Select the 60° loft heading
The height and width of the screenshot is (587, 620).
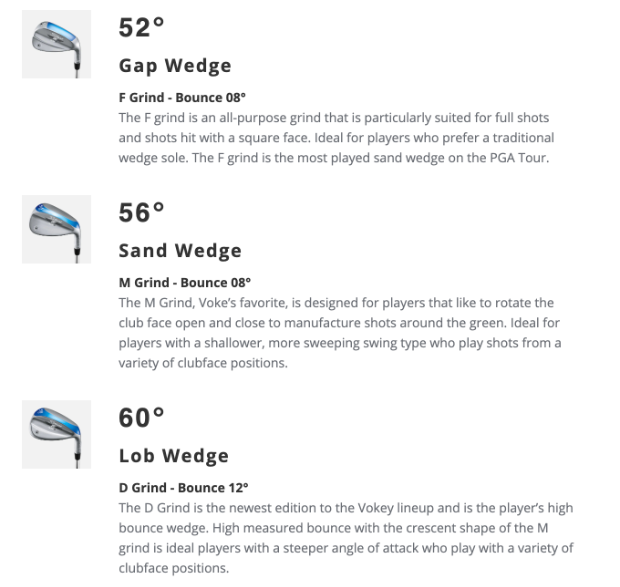pyautogui.click(x=141, y=418)
